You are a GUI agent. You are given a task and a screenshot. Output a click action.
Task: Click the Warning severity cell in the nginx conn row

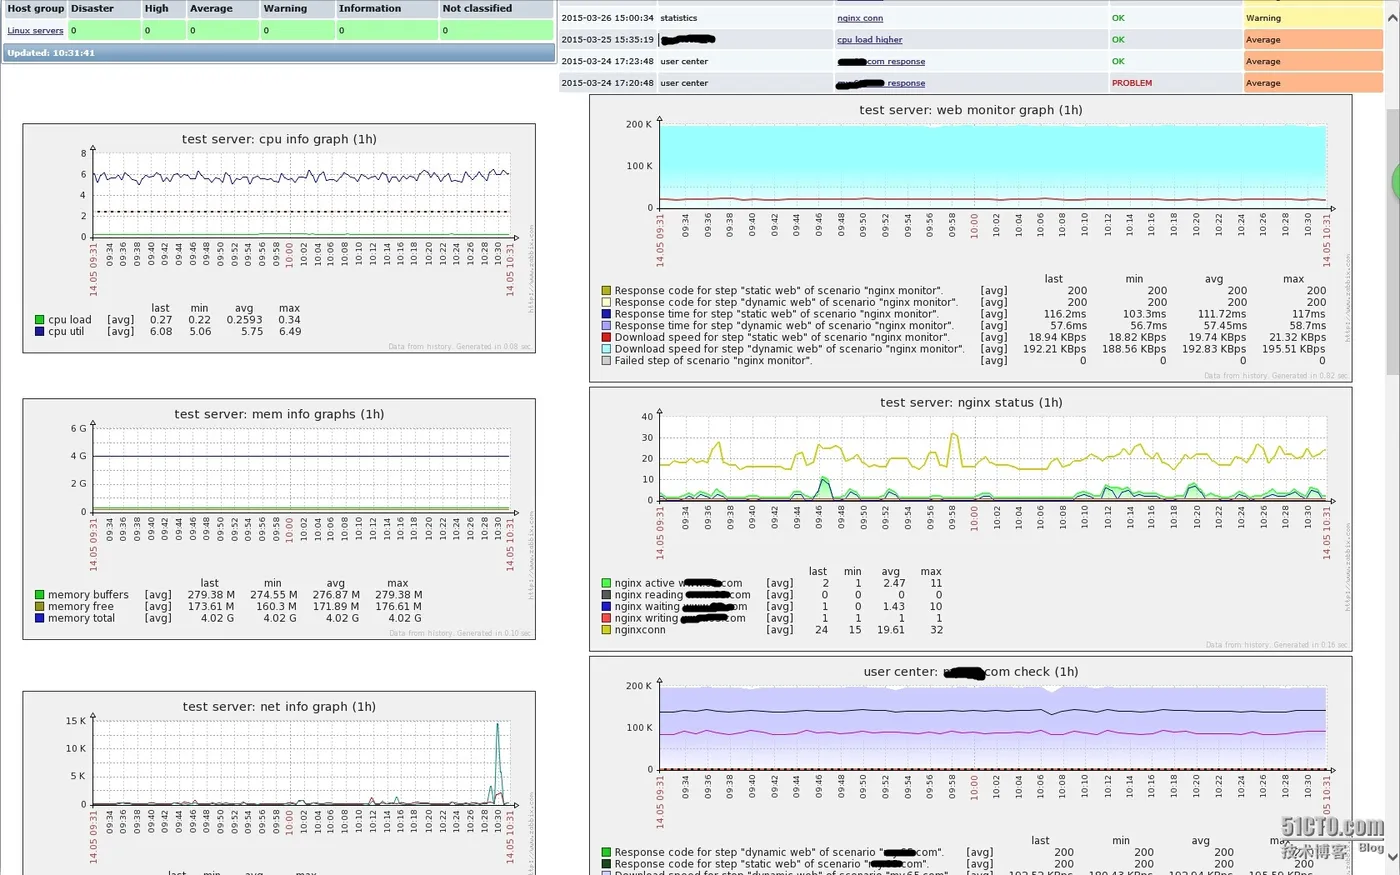pyautogui.click(x=1312, y=18)
